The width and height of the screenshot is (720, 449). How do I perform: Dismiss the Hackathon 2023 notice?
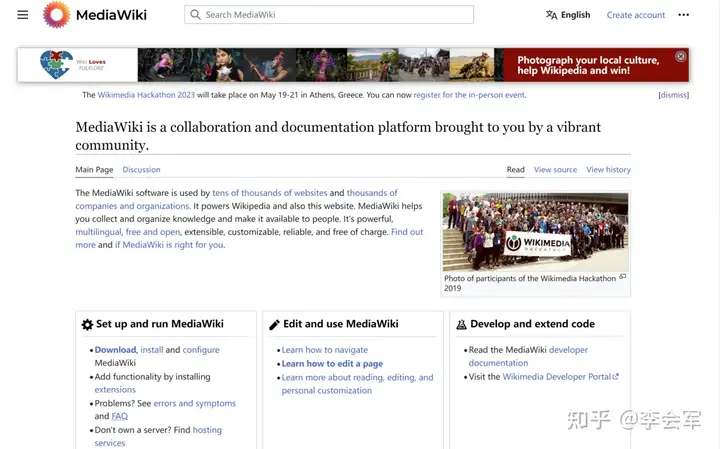(674, 95)
